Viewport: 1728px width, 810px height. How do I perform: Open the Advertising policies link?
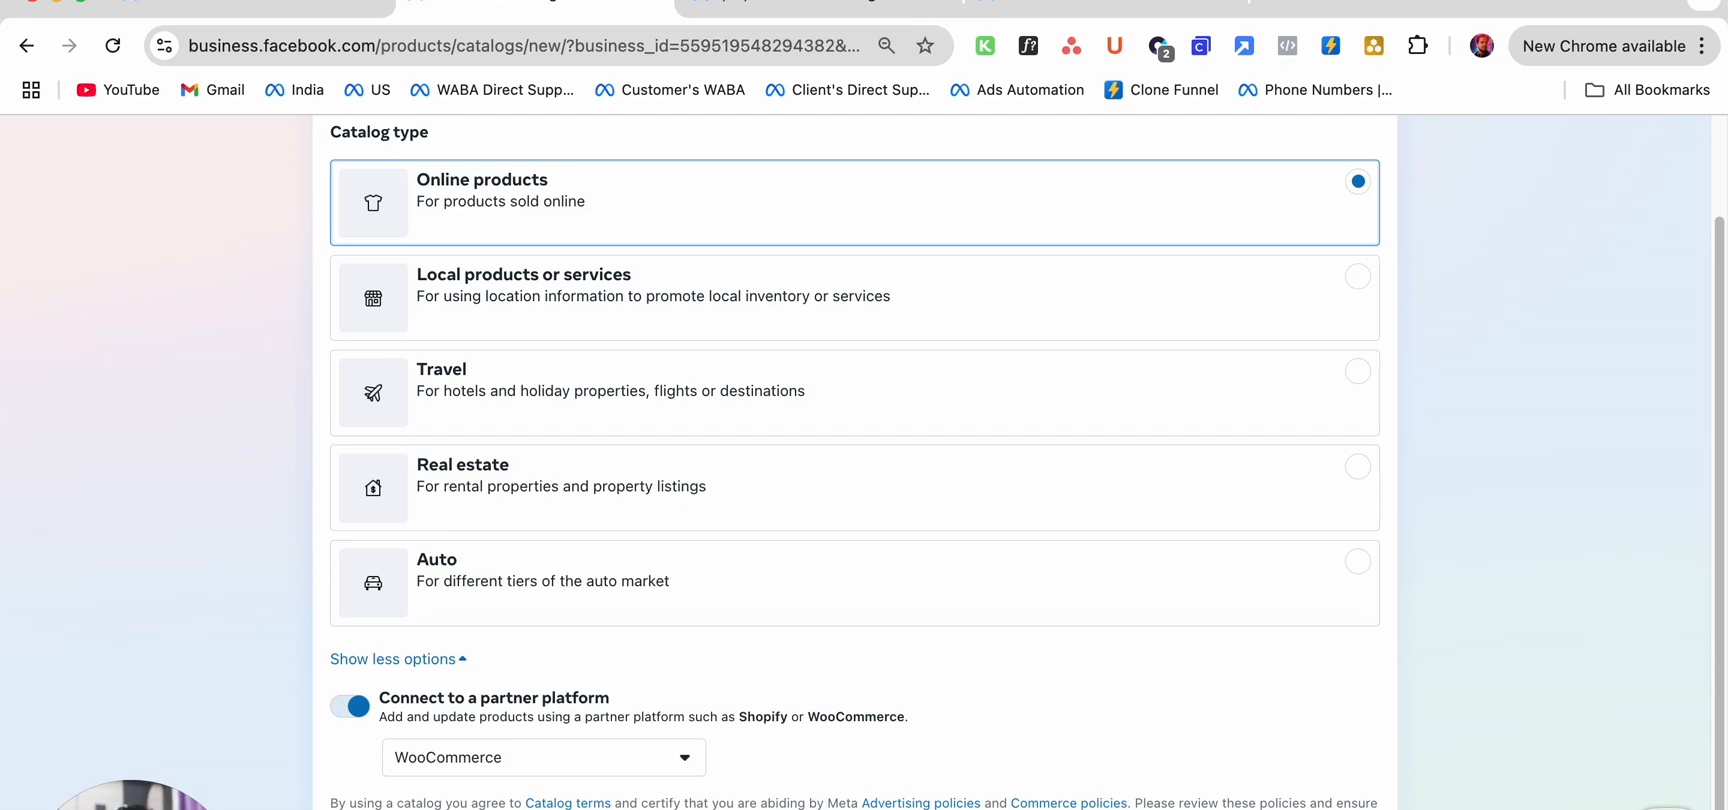click(921, 803)
